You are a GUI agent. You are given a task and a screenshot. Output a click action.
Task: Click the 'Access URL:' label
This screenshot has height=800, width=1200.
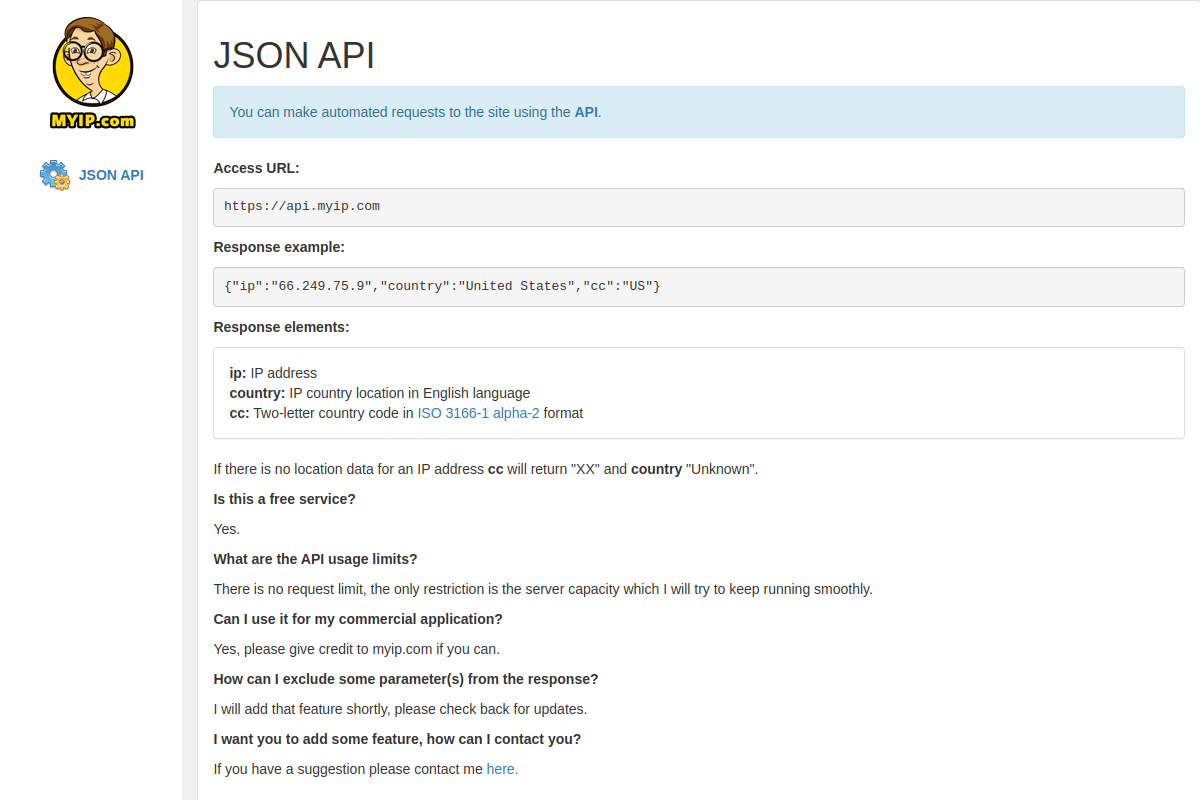[257, 168]
